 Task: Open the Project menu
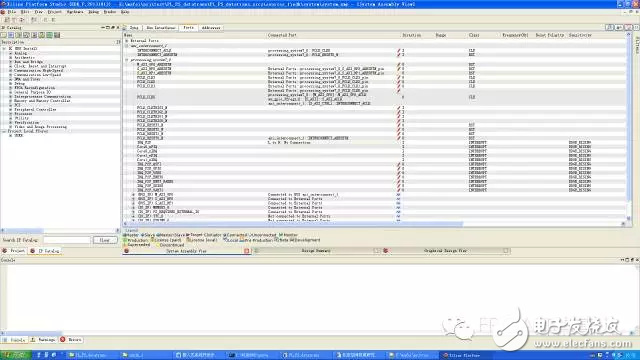55,12
